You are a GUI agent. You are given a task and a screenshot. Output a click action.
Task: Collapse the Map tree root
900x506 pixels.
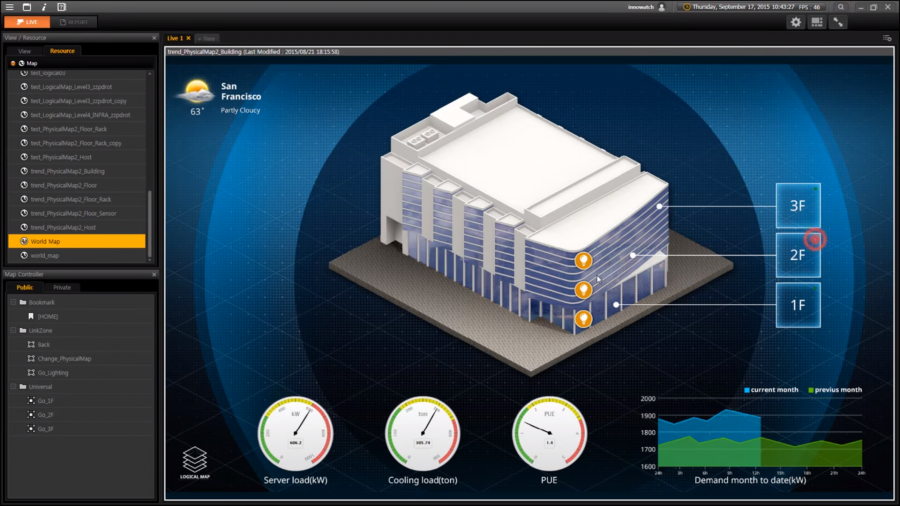pyautogui.click(x=13, y=63)
